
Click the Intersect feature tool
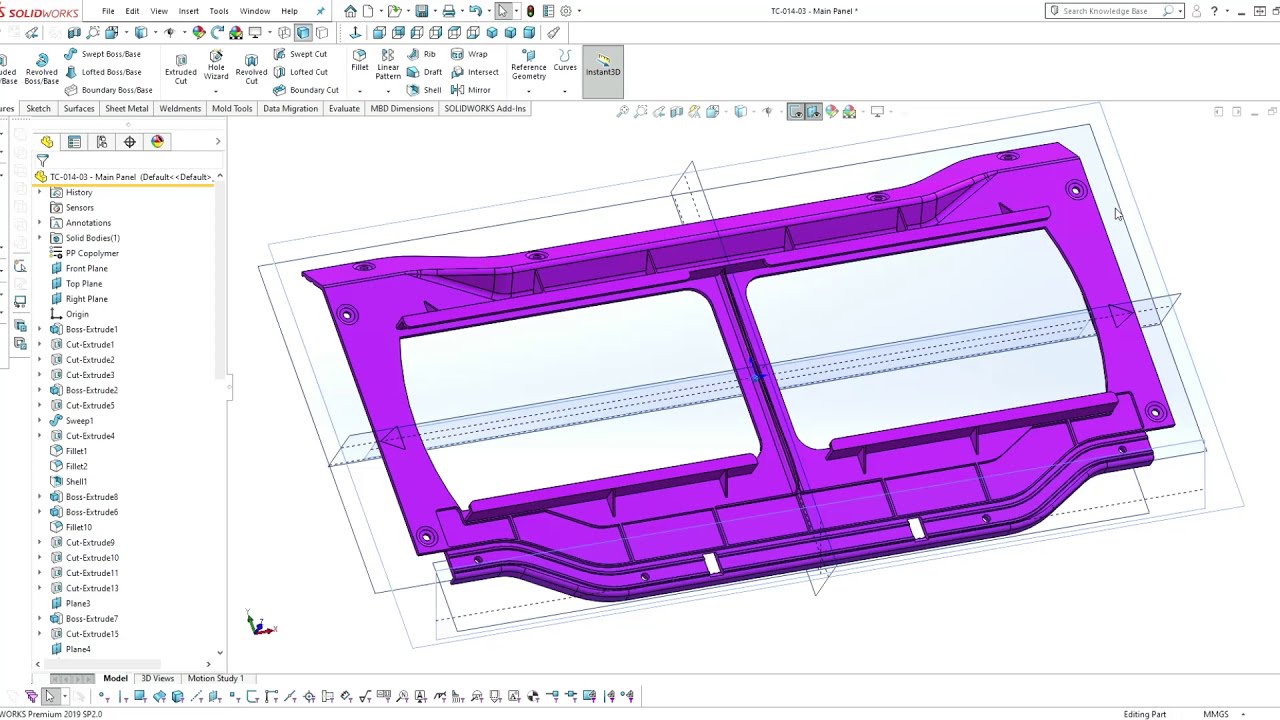click(475, 72)
